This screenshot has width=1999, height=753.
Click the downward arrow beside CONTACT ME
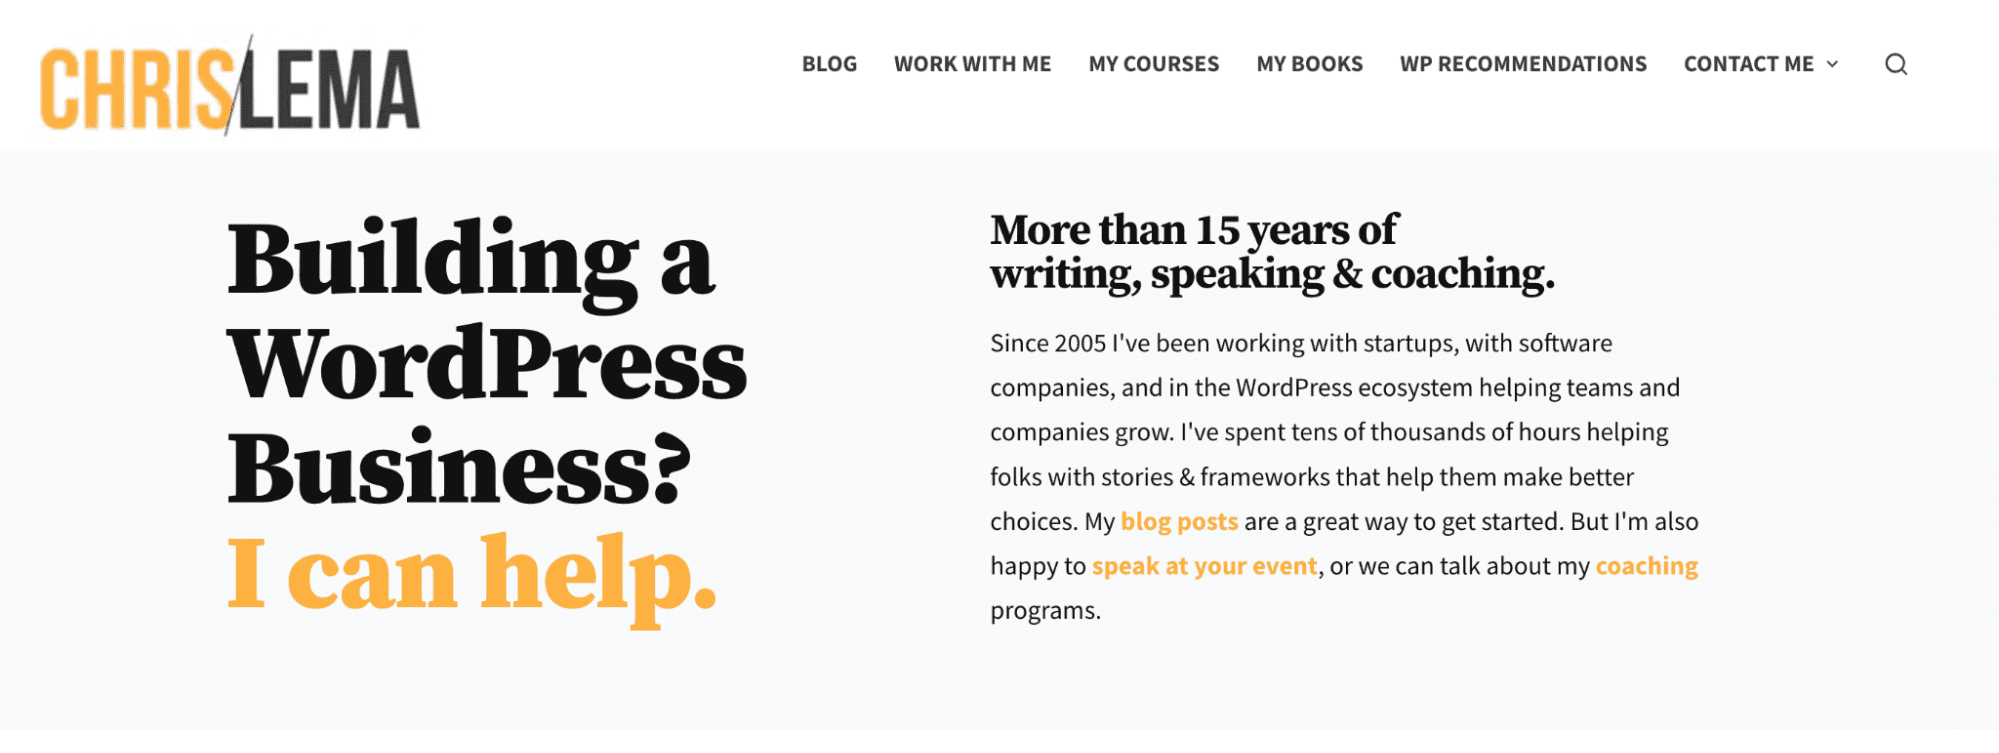pyautogui.click(x=1833, y=64)
